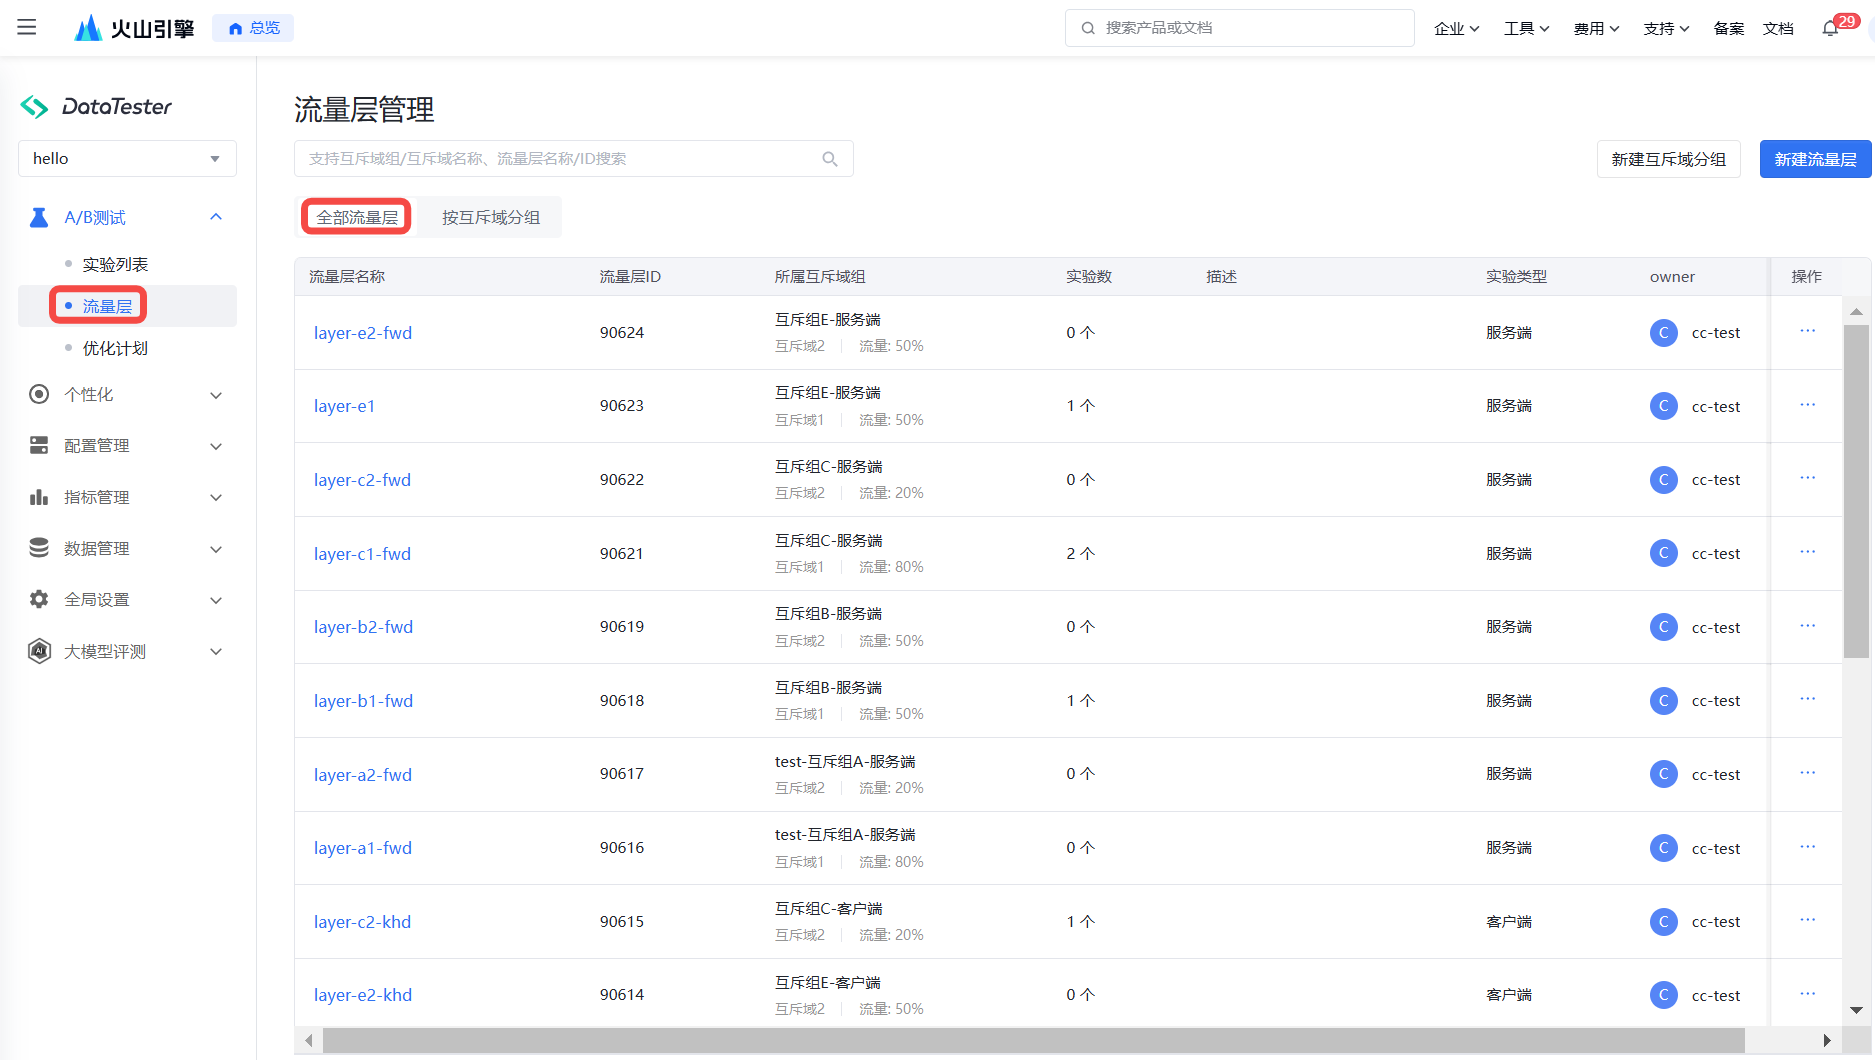The width and height of the screenshot is (1875, 1060).
Task: Click layer ID 90621 cell
Action: click(x=621, y=553)
